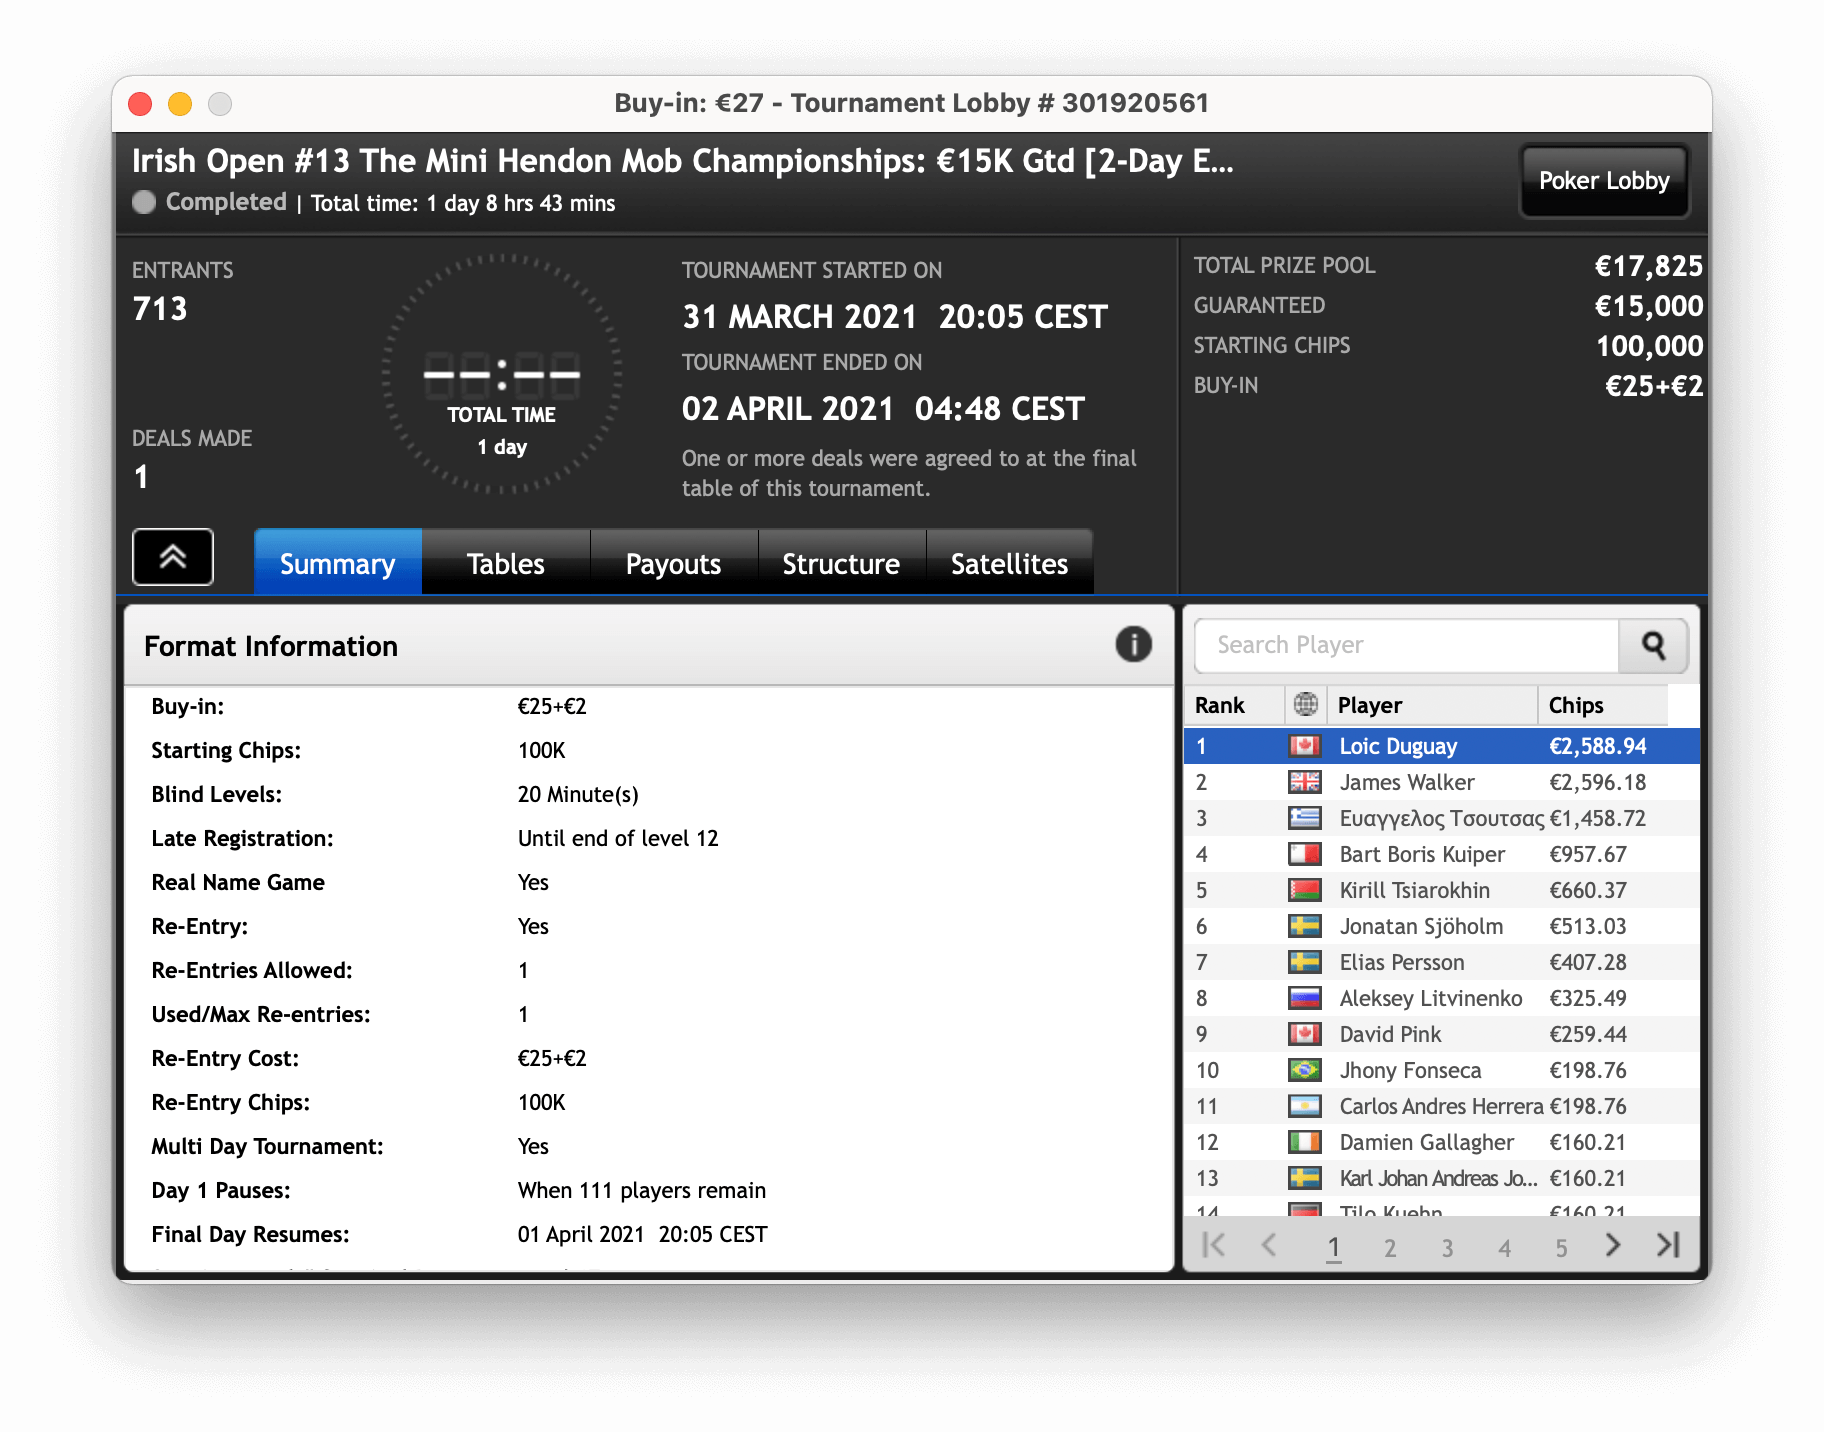Click the Final Day Resumes date value
The height and width of the screenshot is (1432, 1824).
(x=642, y=1234)
